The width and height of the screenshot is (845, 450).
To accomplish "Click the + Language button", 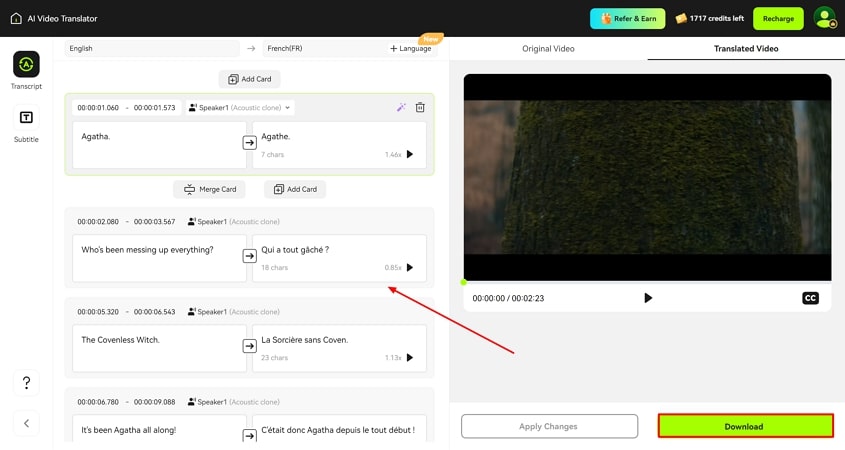I will point(411,49).
